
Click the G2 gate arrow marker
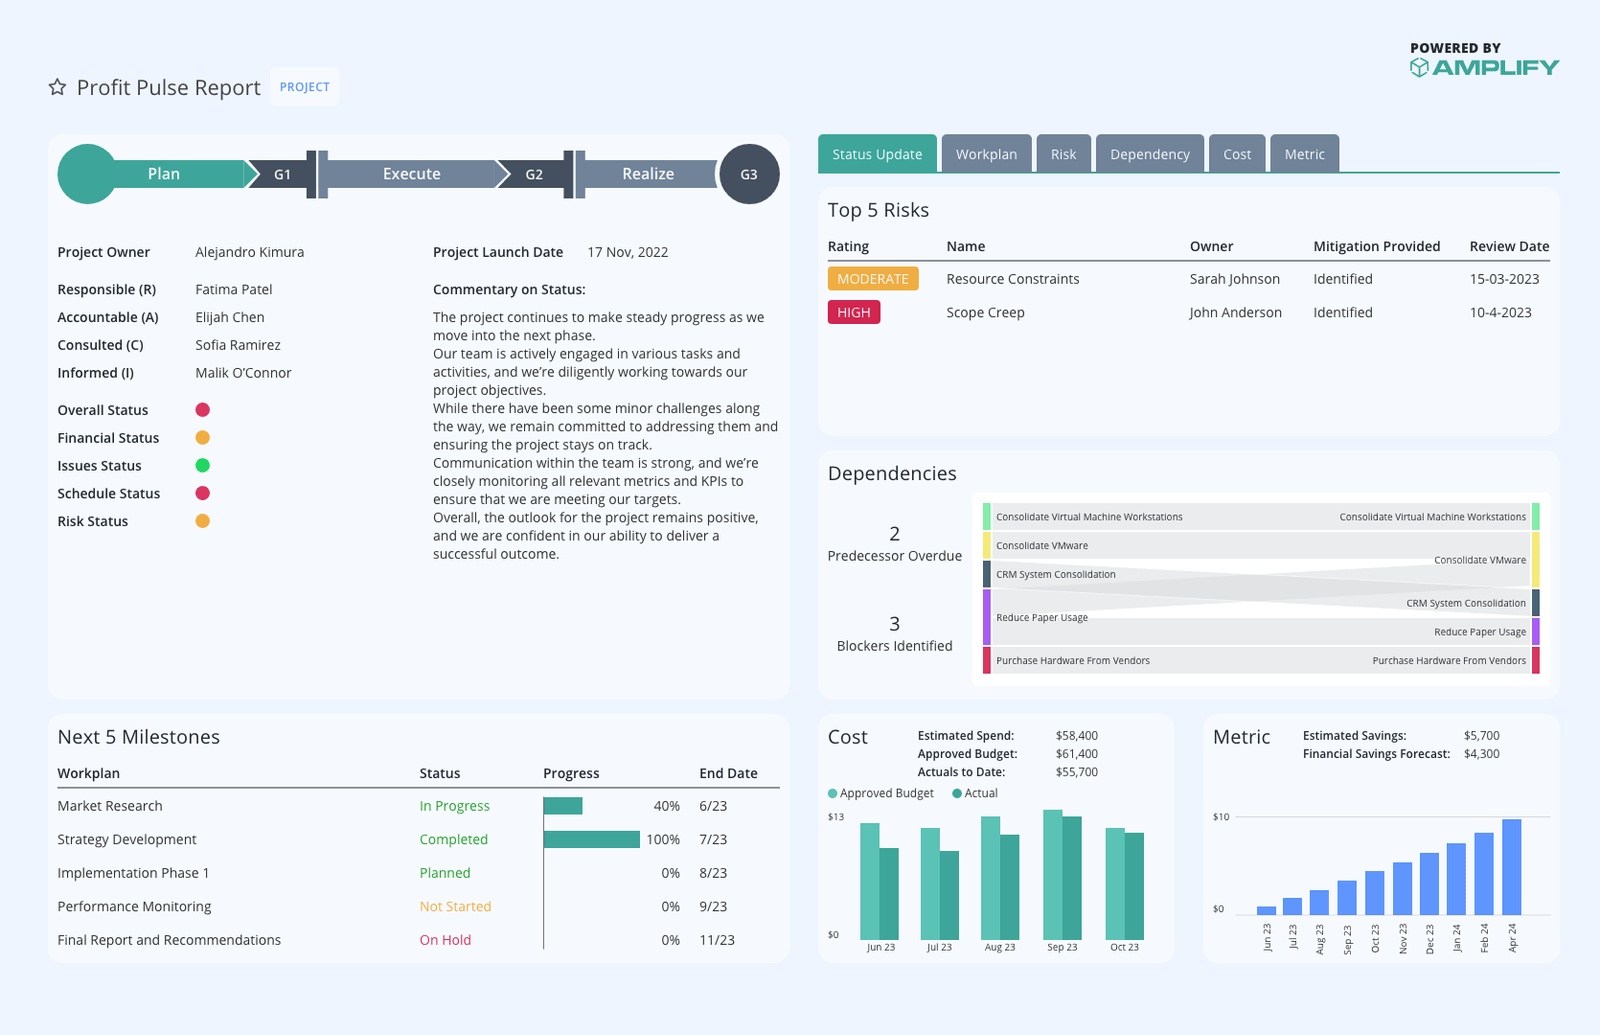coord(533,174)
